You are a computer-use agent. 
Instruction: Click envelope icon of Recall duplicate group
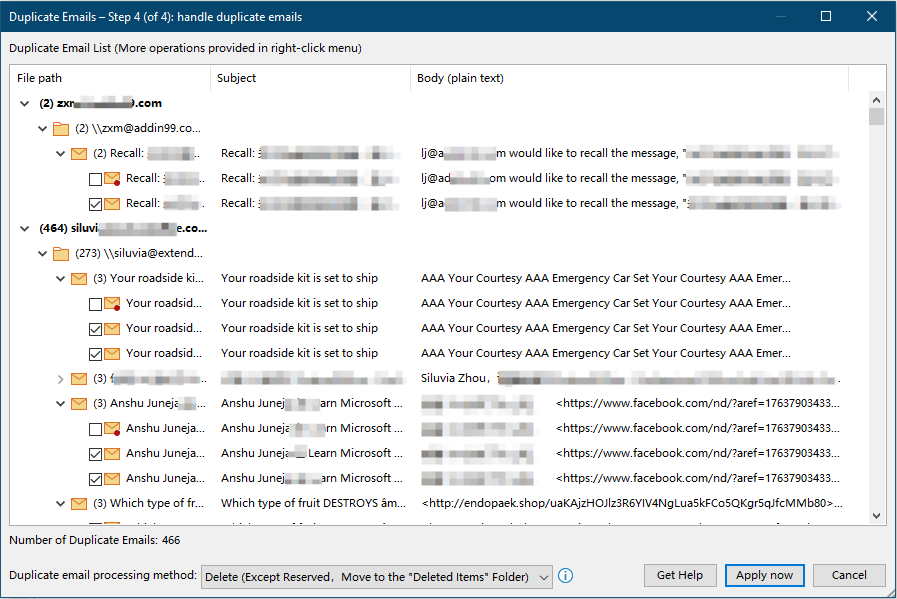coord(79,154)
